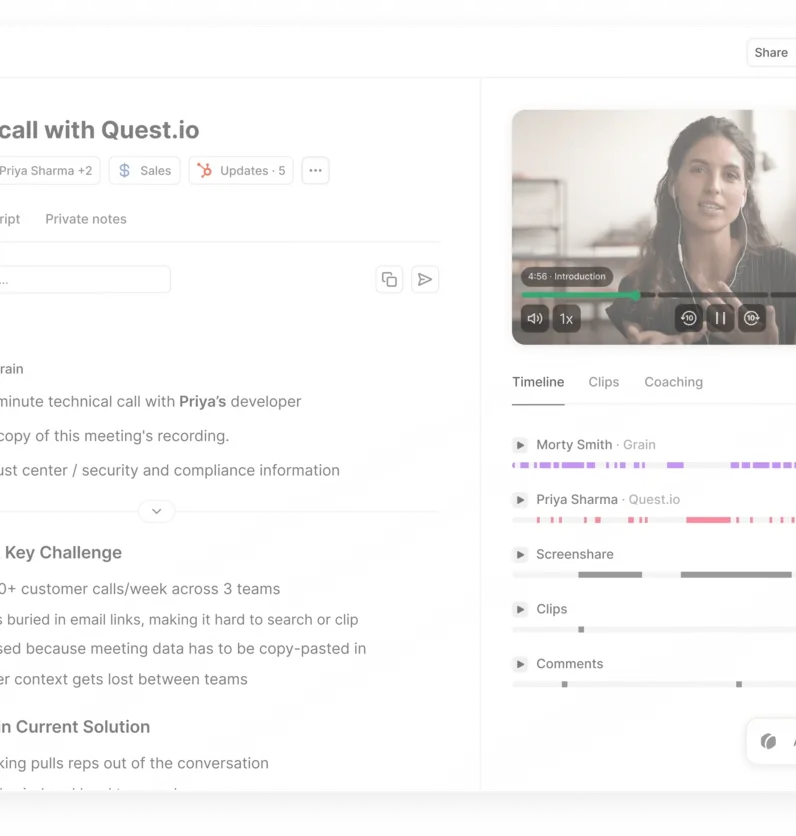The width and height of the screenshot is (796, 836).
Task: Click the copy notes icon
Action: click(x=389, y=279)
